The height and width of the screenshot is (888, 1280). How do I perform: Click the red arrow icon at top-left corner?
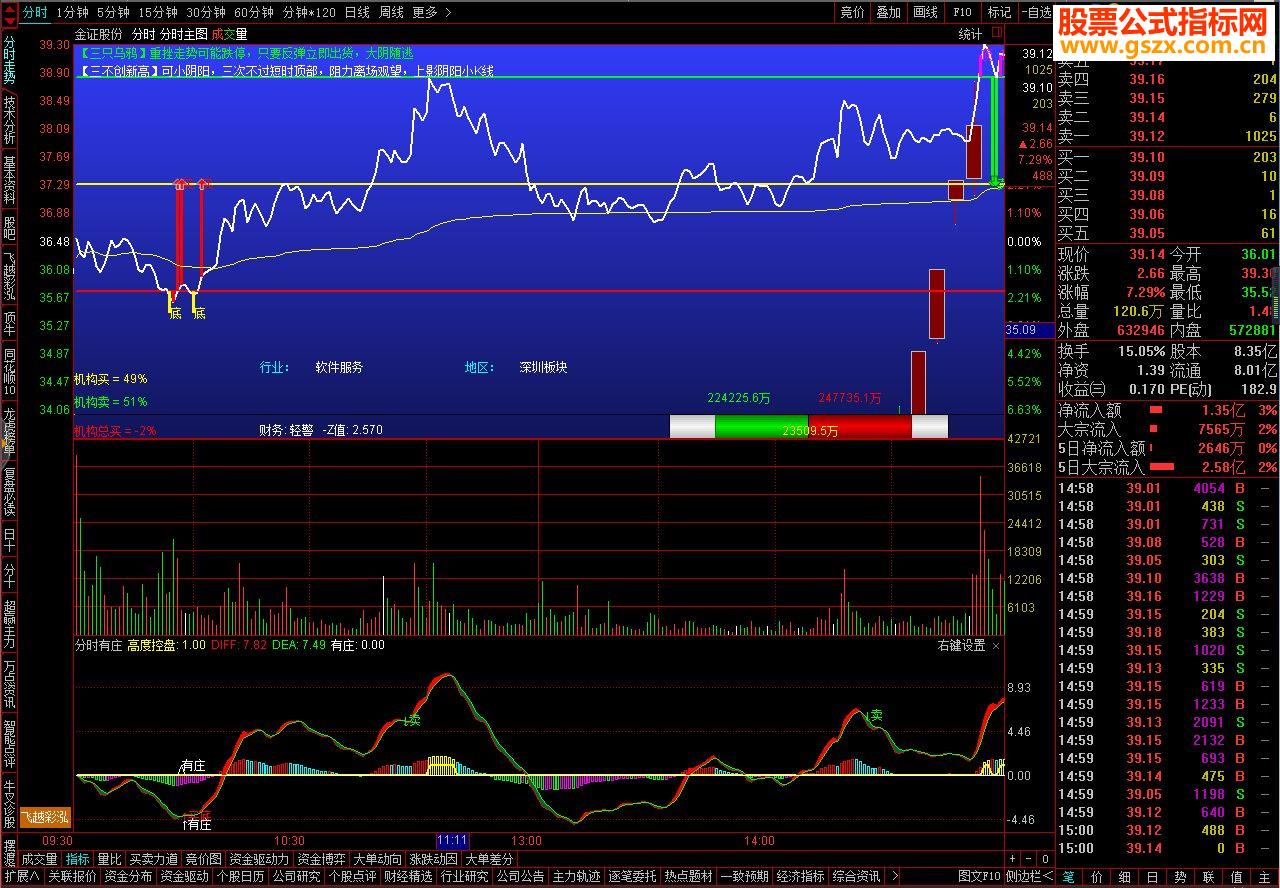[9, 12]
